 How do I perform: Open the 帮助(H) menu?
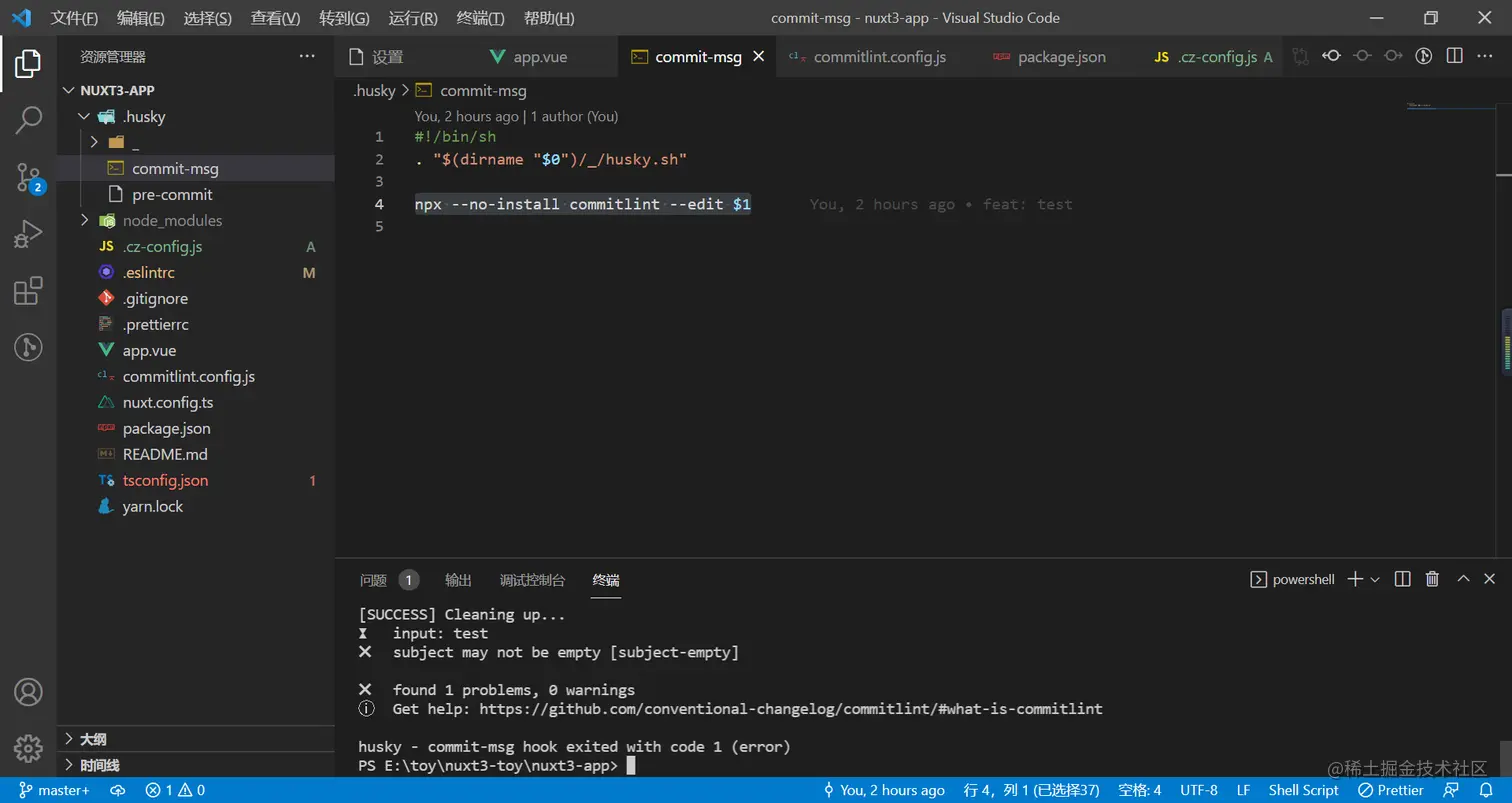tap(549, 18)
